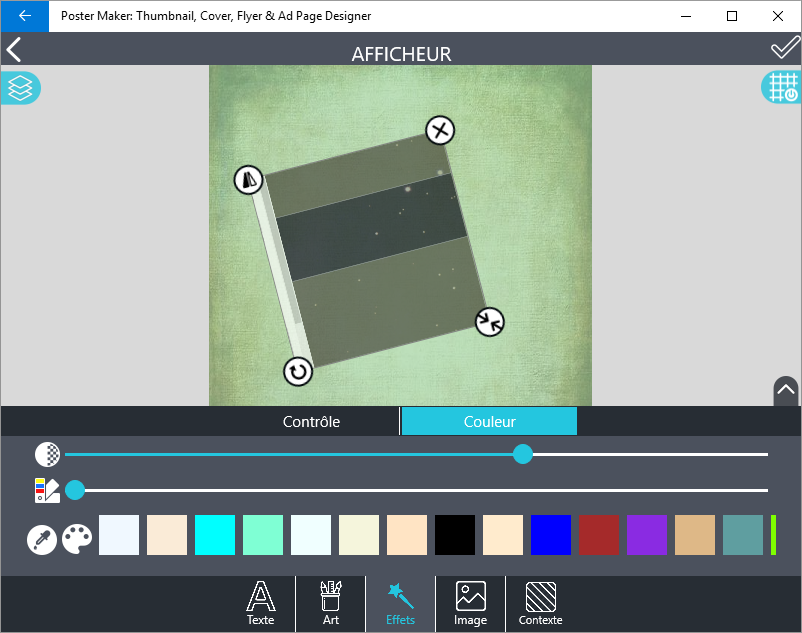Select the dark sticker on the canvas
Viewport: 802px width, 633px height.
click(x=368, y=251)
